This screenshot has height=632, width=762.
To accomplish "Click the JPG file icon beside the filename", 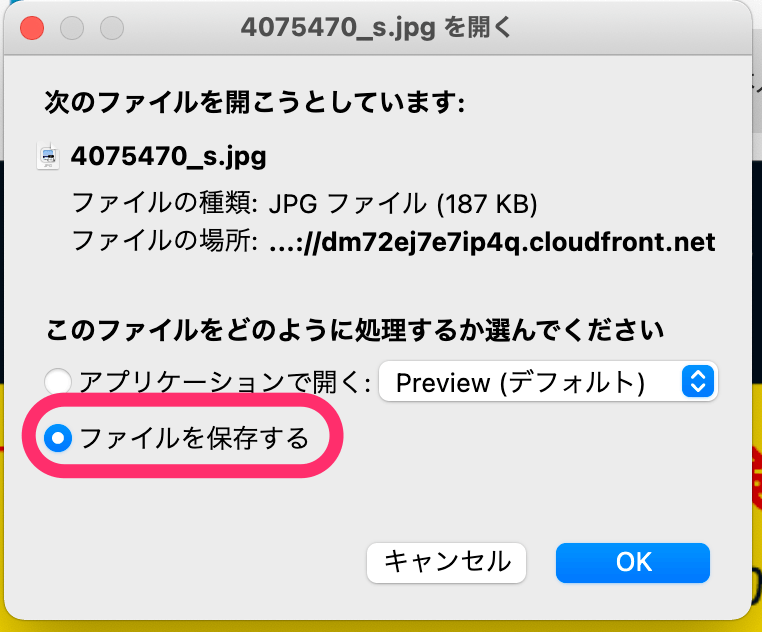I will [49, 156].
